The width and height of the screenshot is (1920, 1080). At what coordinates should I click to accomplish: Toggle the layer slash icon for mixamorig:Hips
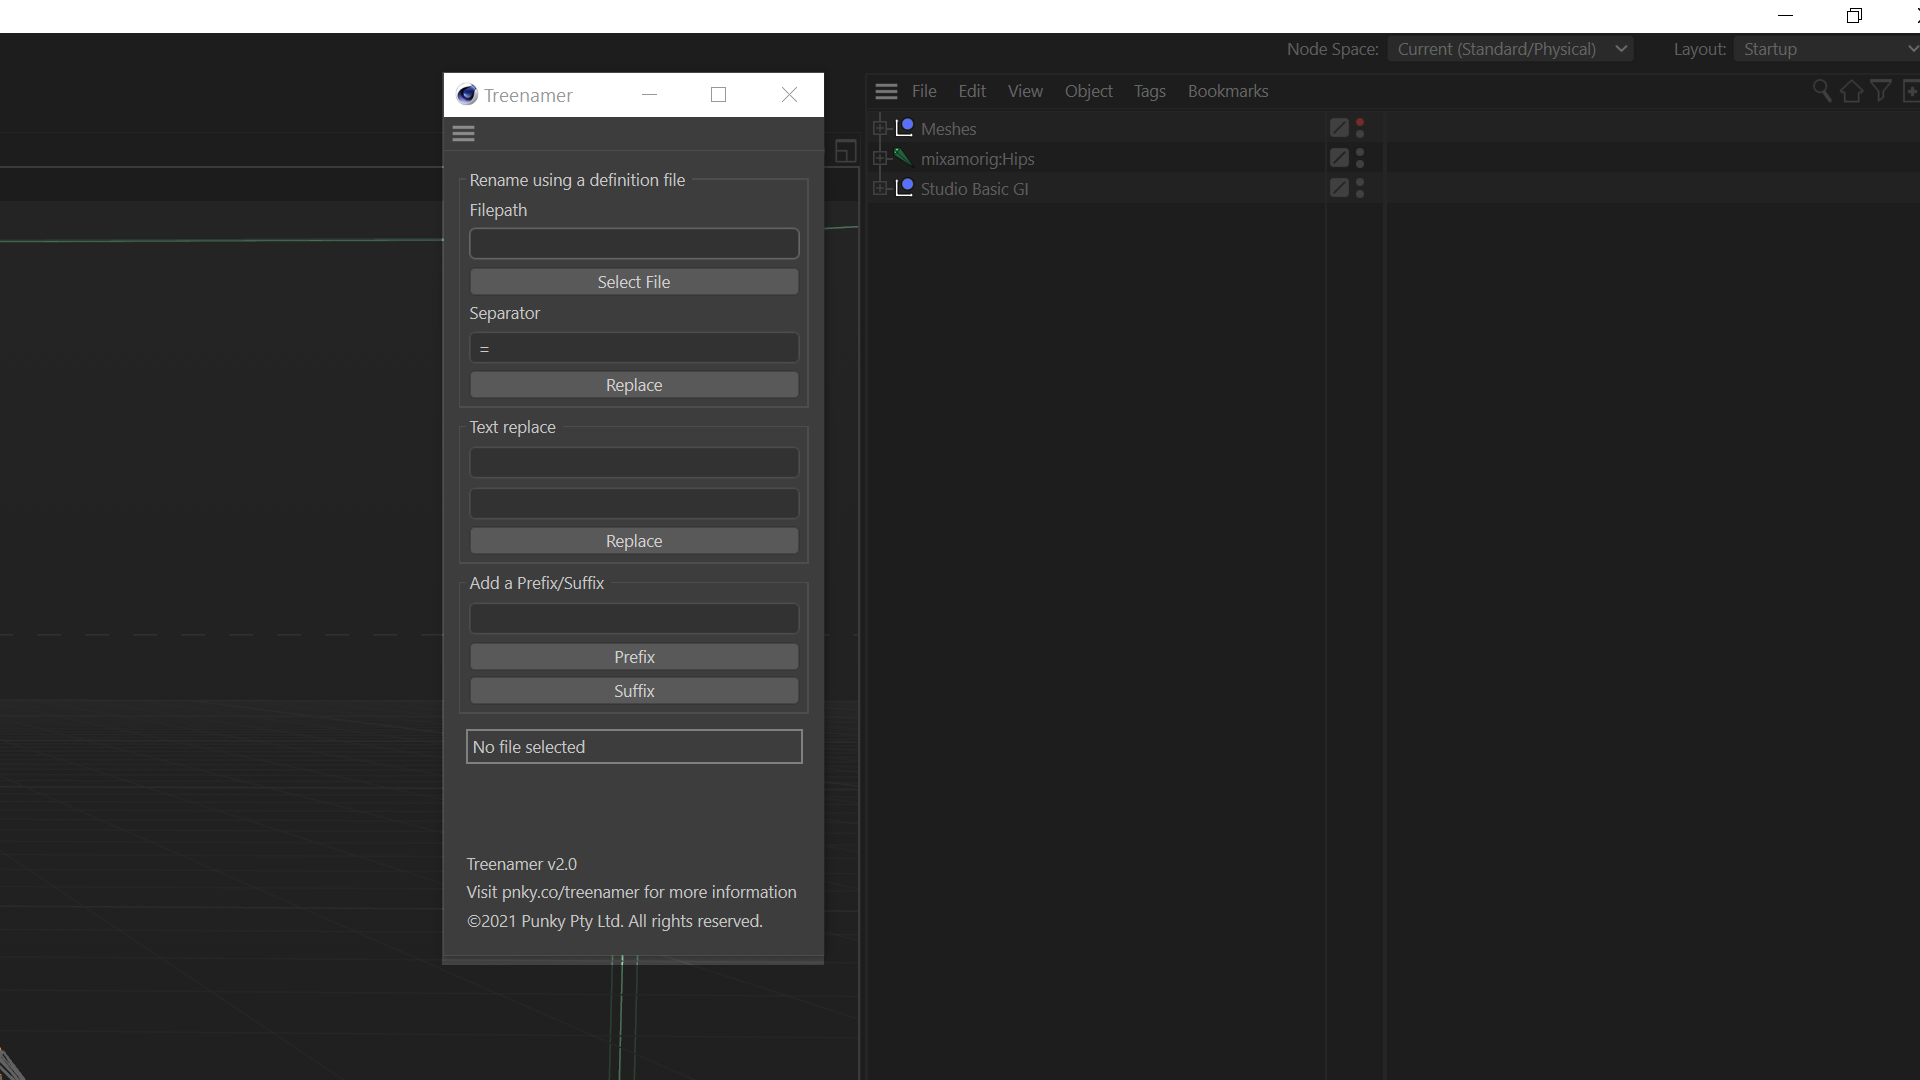[1339, 158]
